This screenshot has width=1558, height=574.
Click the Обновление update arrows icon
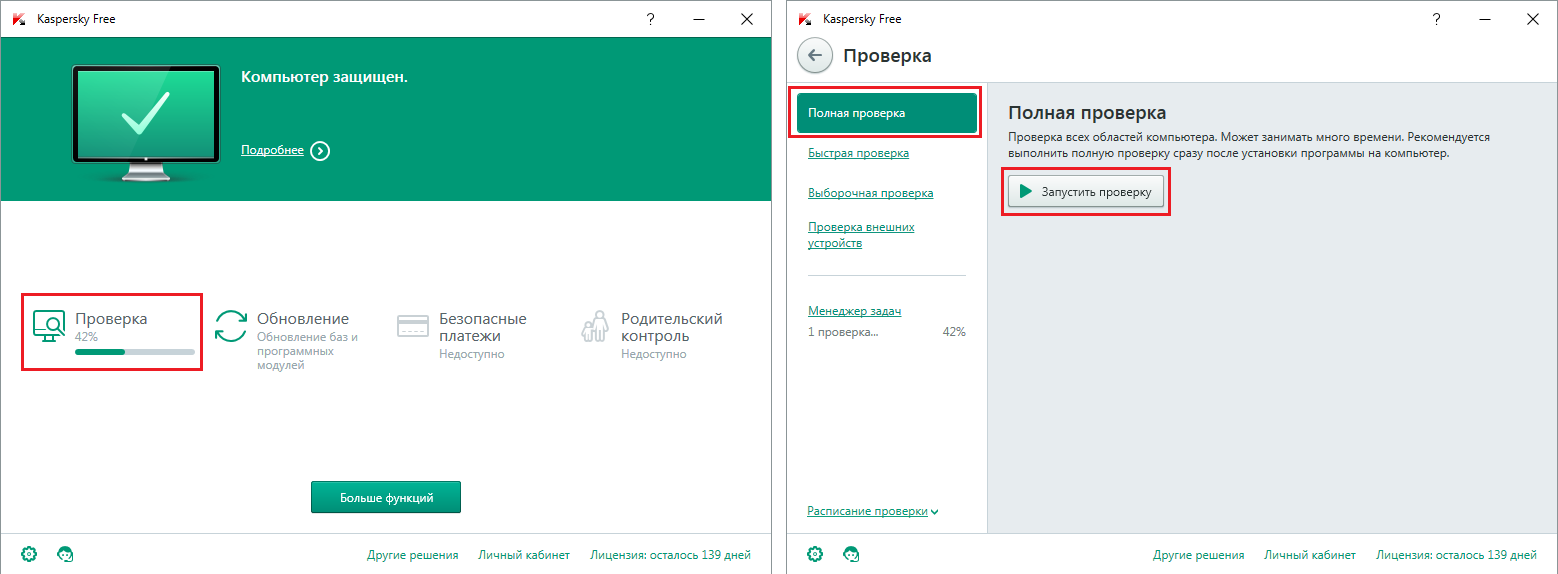pyautogui.click(x=231, y=326)
